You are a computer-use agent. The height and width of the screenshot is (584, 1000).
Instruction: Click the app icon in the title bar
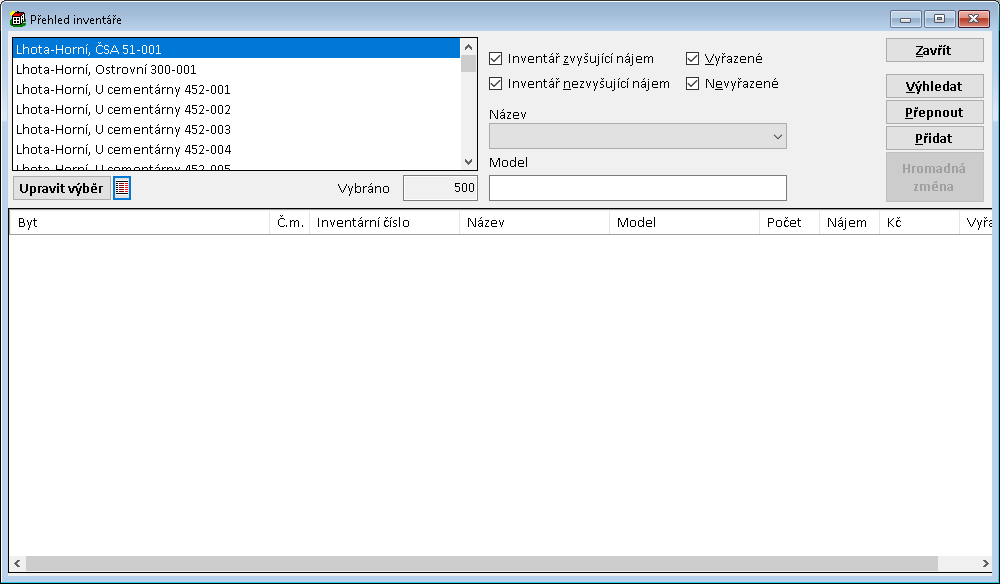click(x=18, y=19)
